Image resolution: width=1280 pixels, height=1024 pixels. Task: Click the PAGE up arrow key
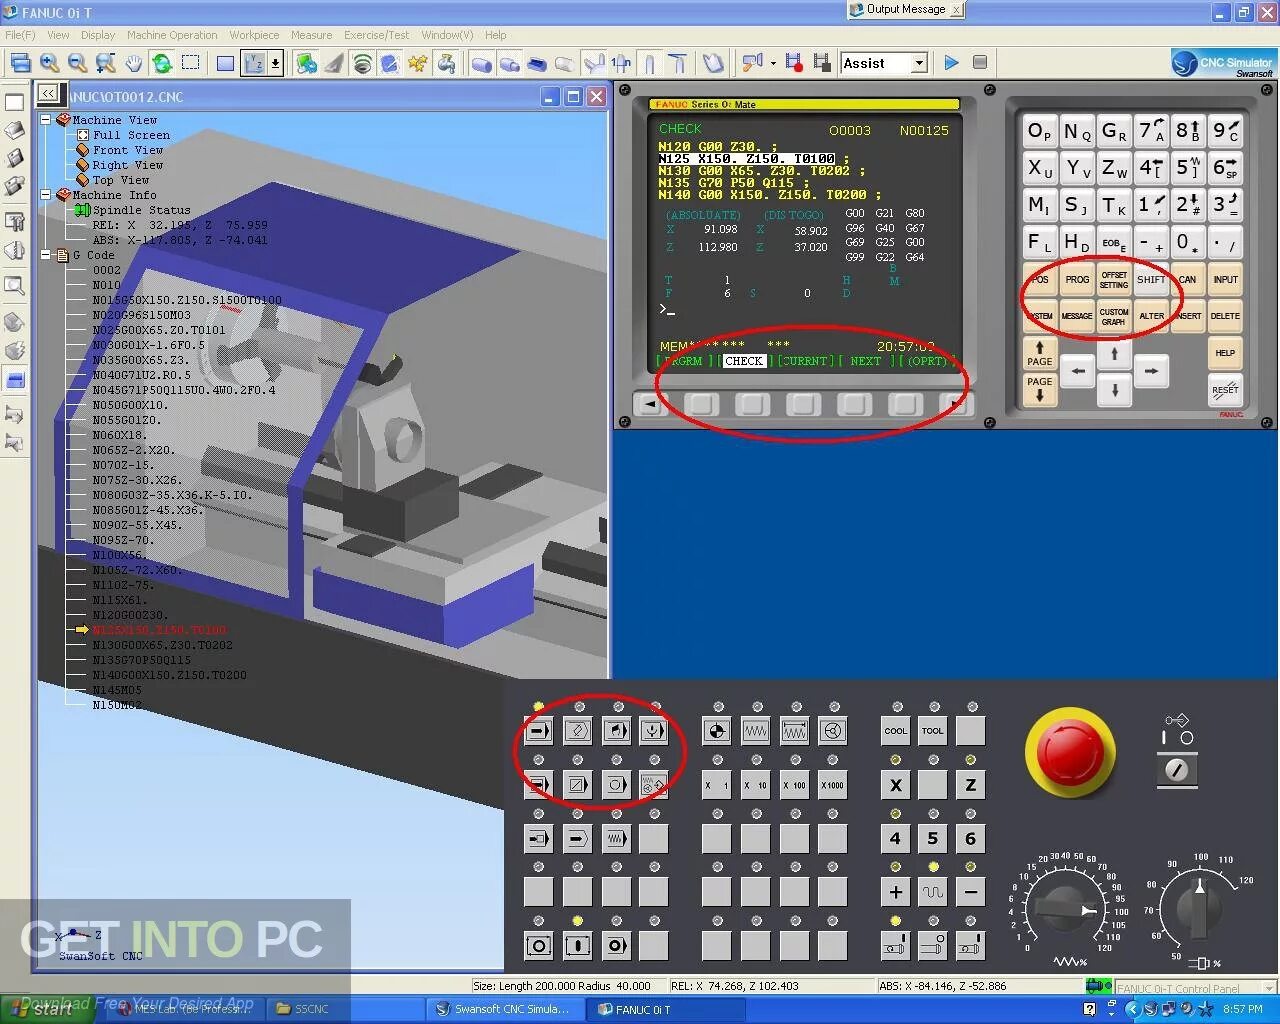[x=1040, y=353]
